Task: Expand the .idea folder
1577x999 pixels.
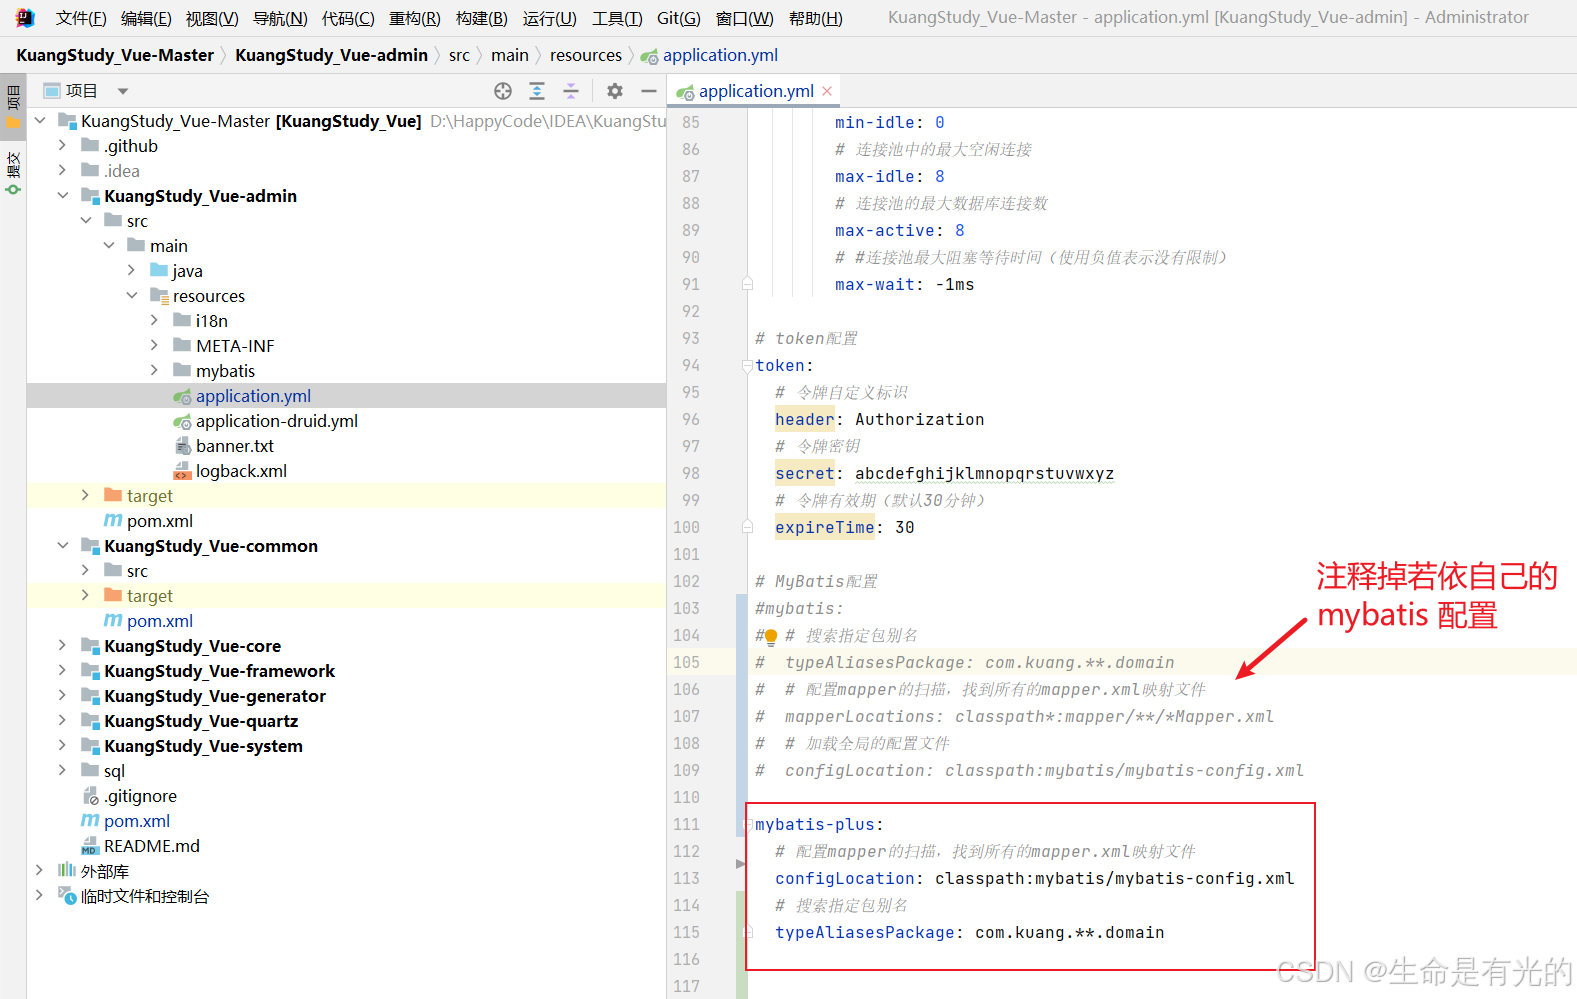Action: [62, 171]
